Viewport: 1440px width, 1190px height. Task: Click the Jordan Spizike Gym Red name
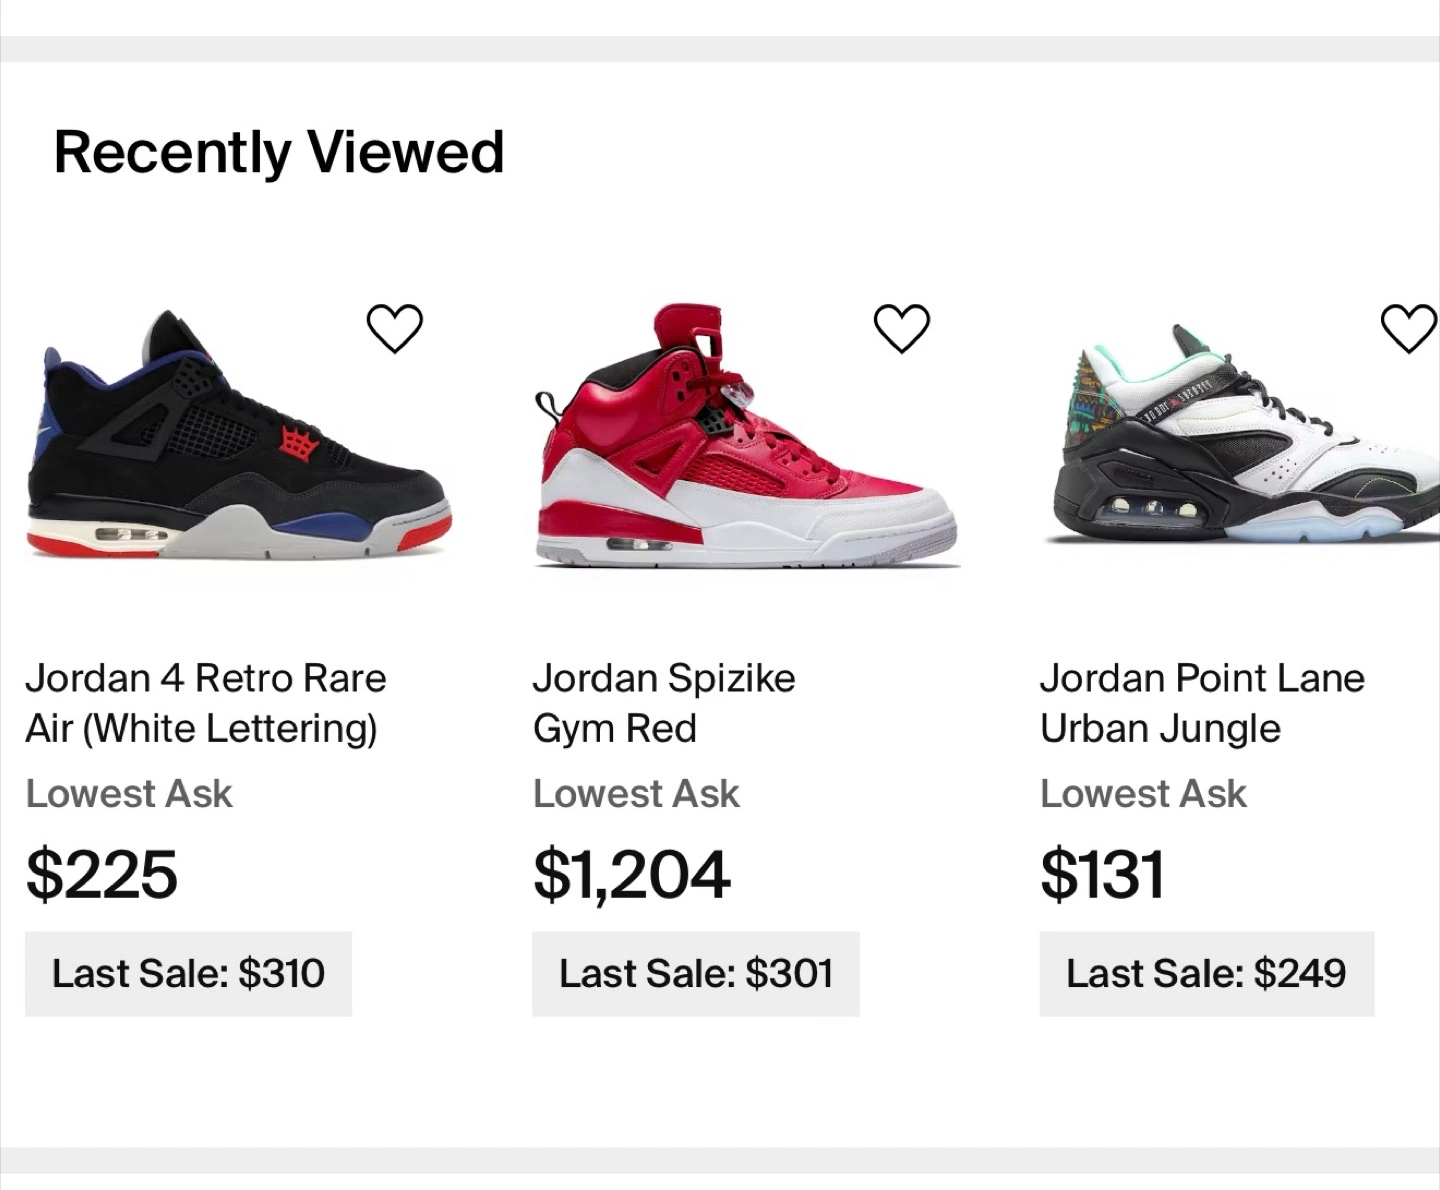(x=663, y=703)
